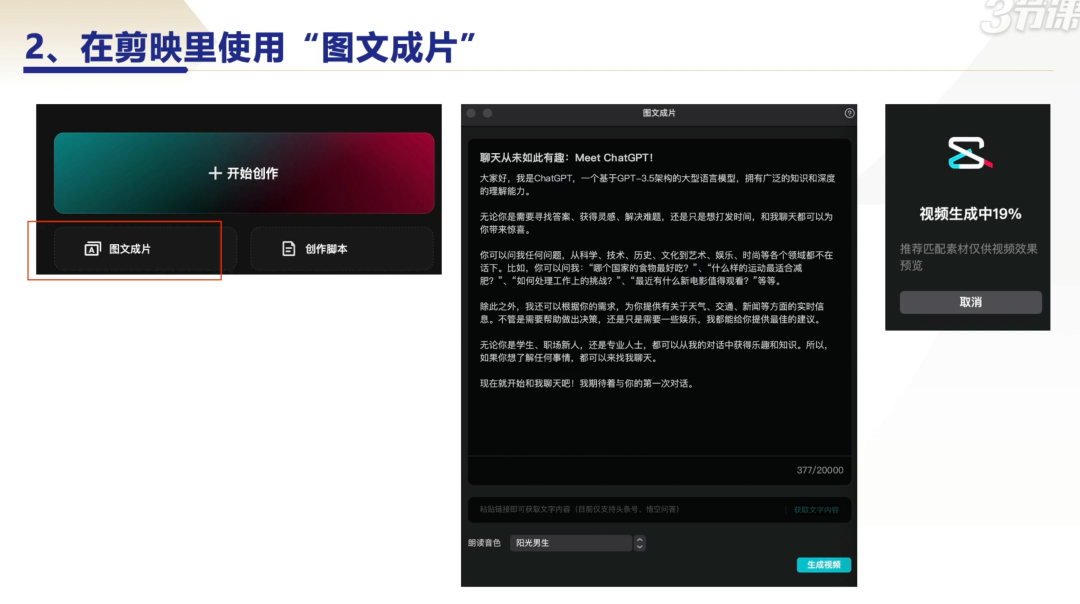Image resolution: width=1080 pixels, height=604 pixels.
Task: Click the 剪映 logo in progress dialog
Action: point(970,153)
